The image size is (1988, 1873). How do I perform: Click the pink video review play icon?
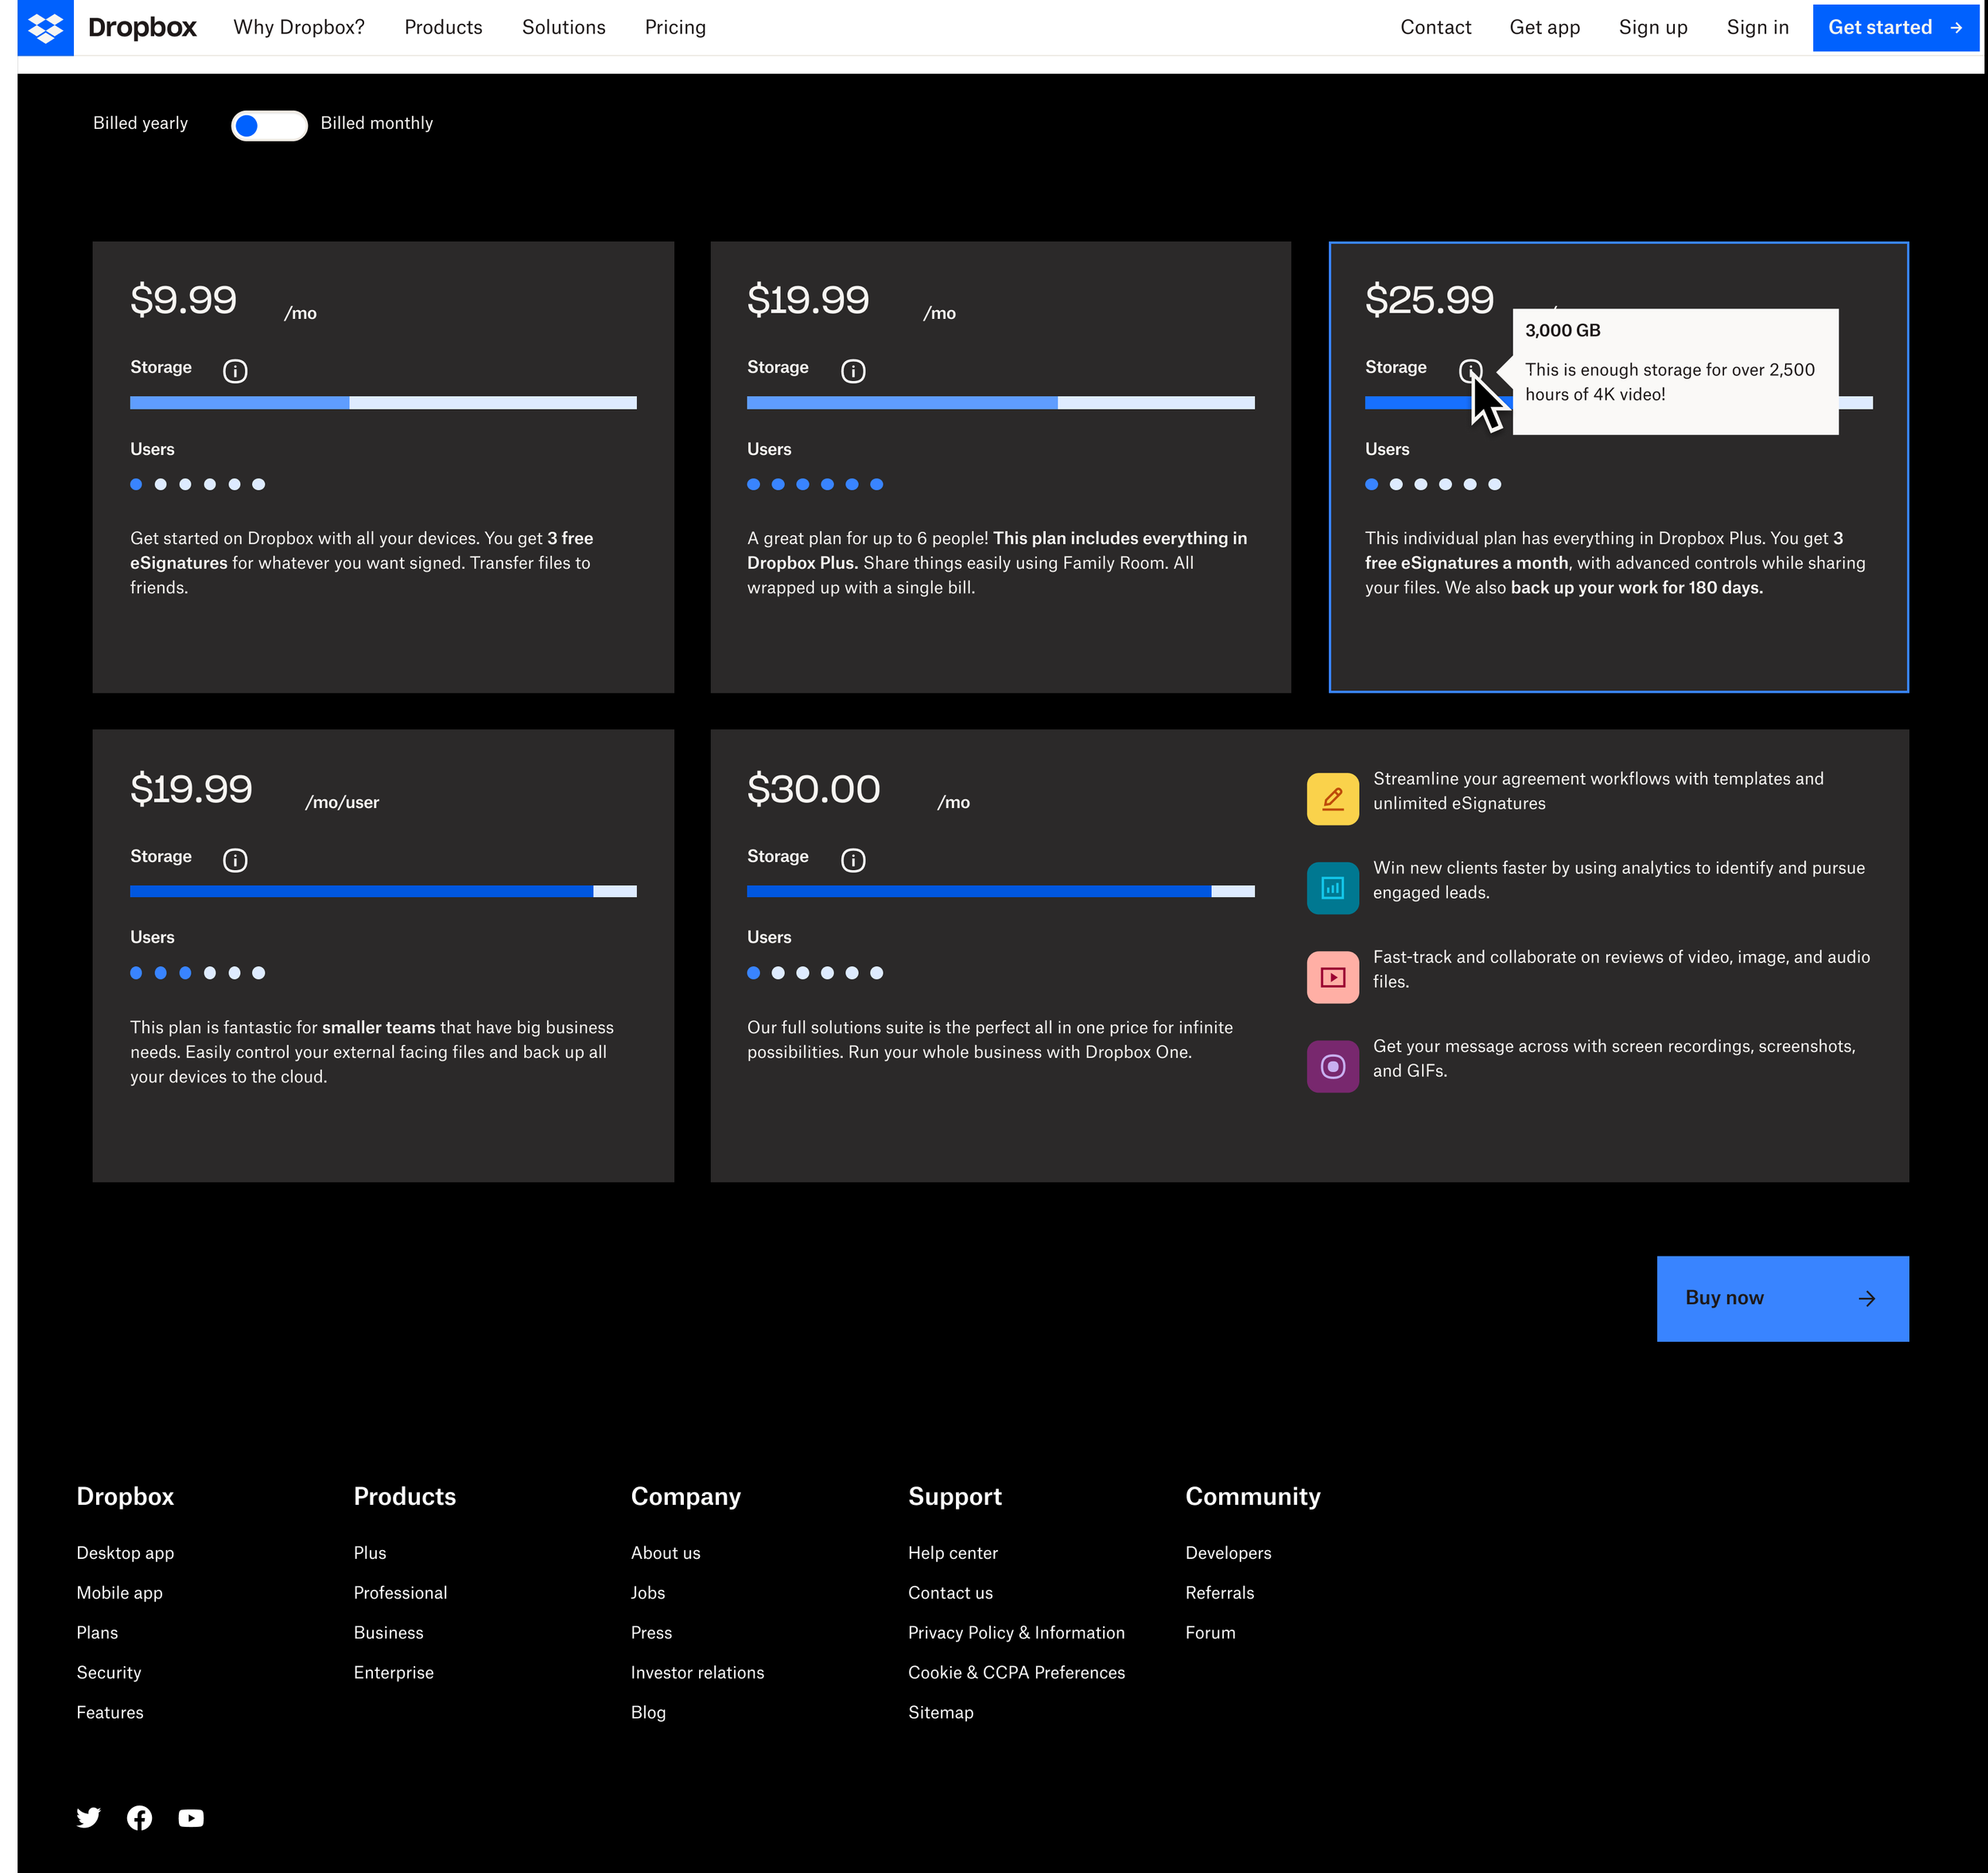click(1332, 977)
